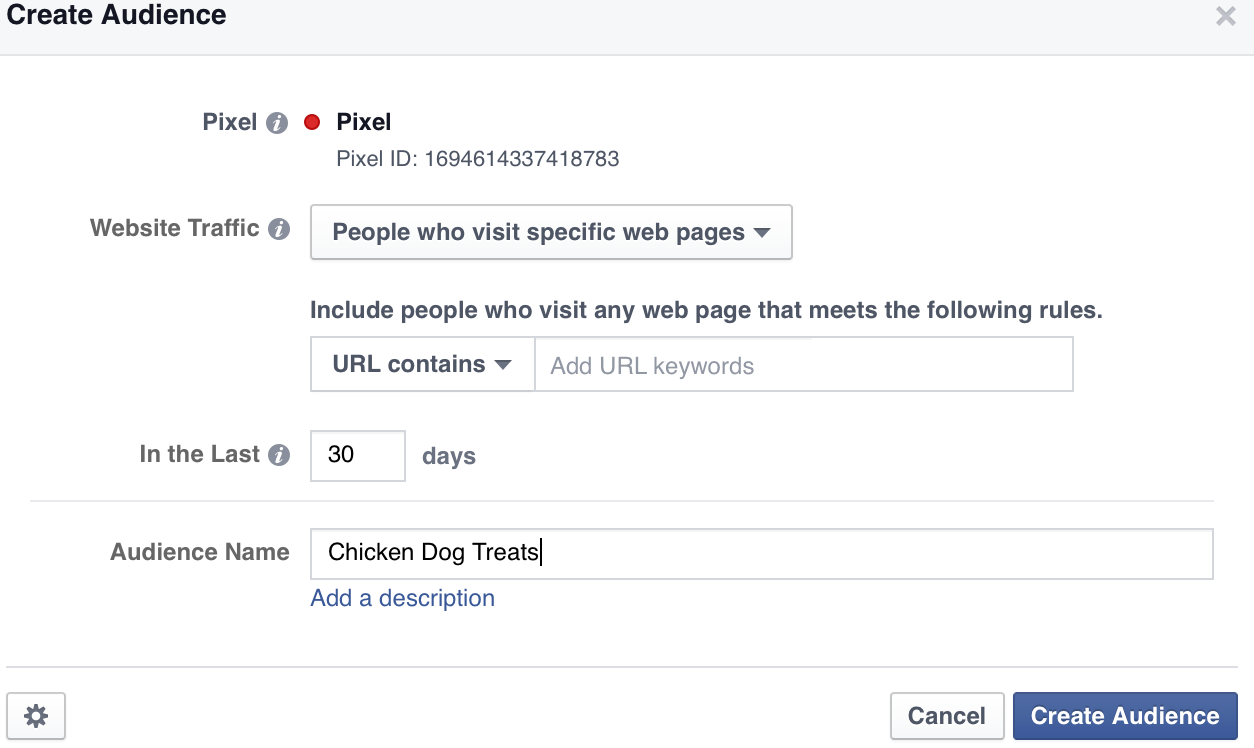Click the Pixel ID number text
Viewport: 1254px width, 748px height.
pos(478,158)
